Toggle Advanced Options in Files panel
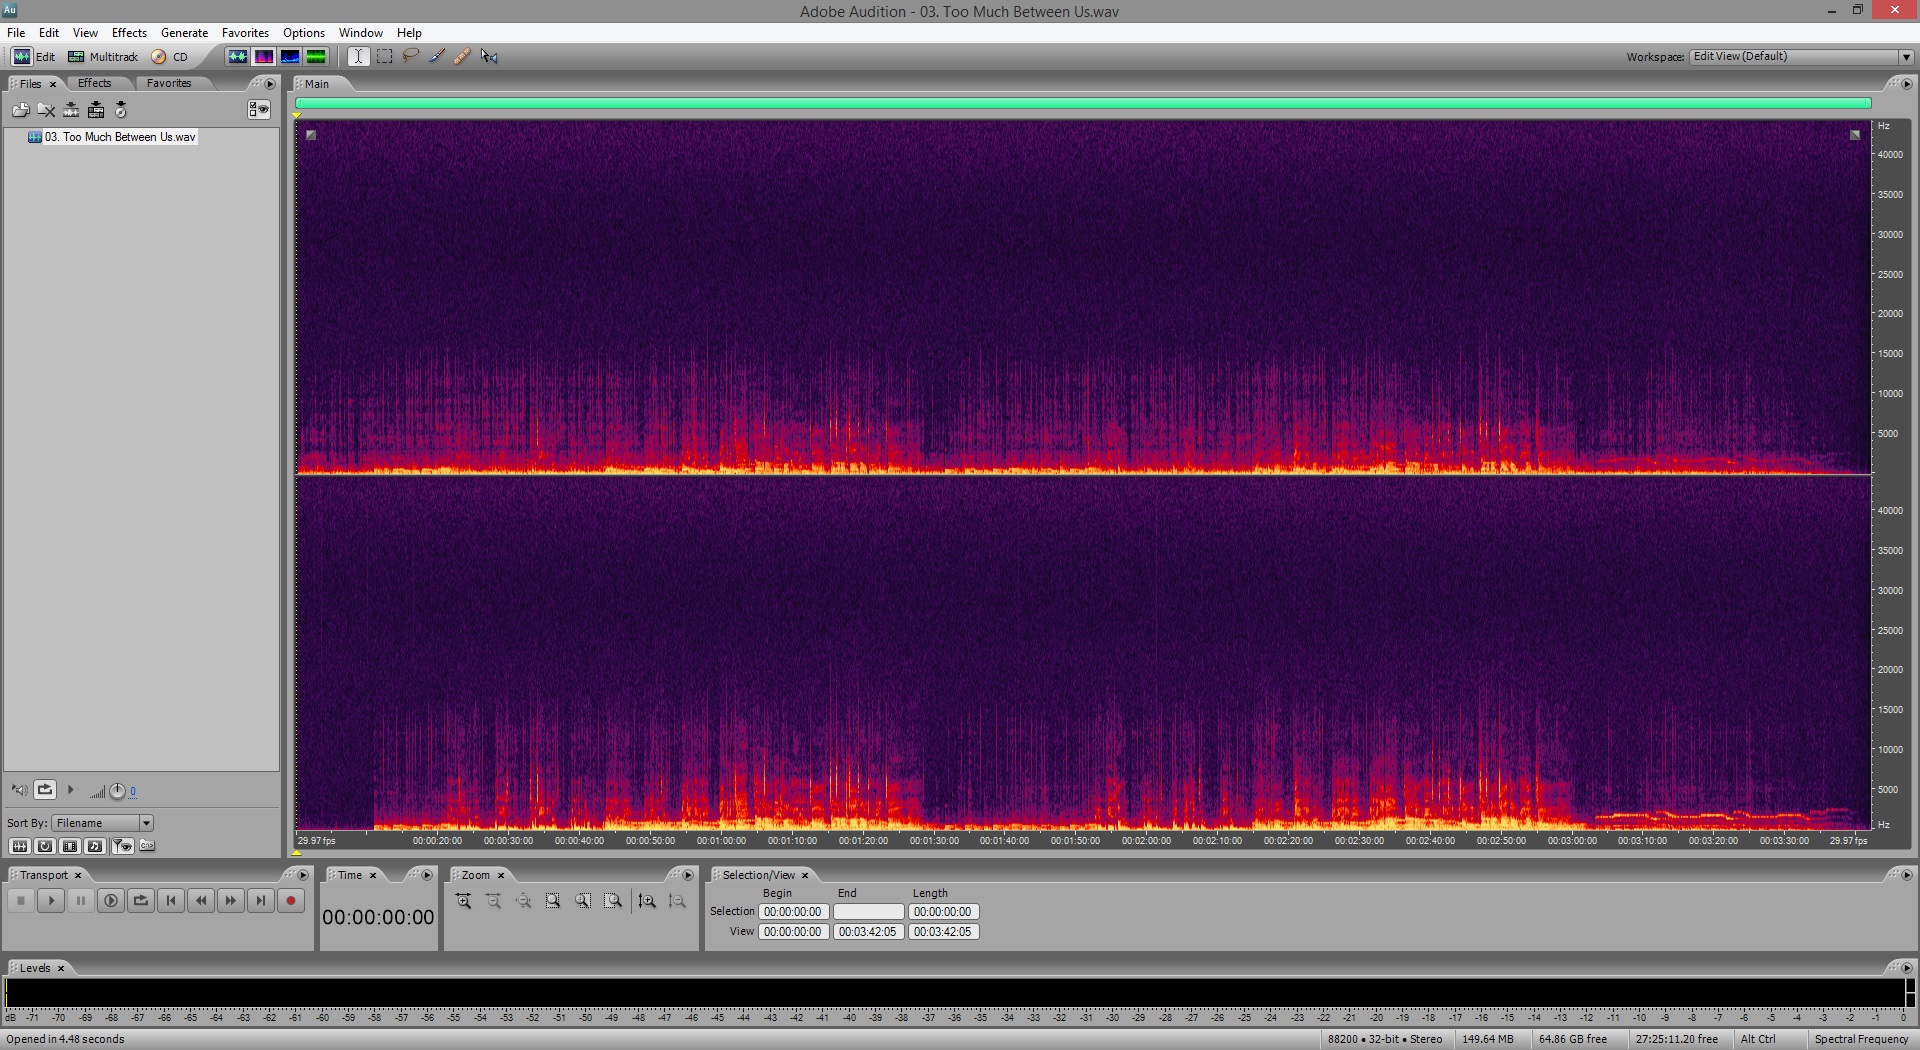 [x=259, y=110]
